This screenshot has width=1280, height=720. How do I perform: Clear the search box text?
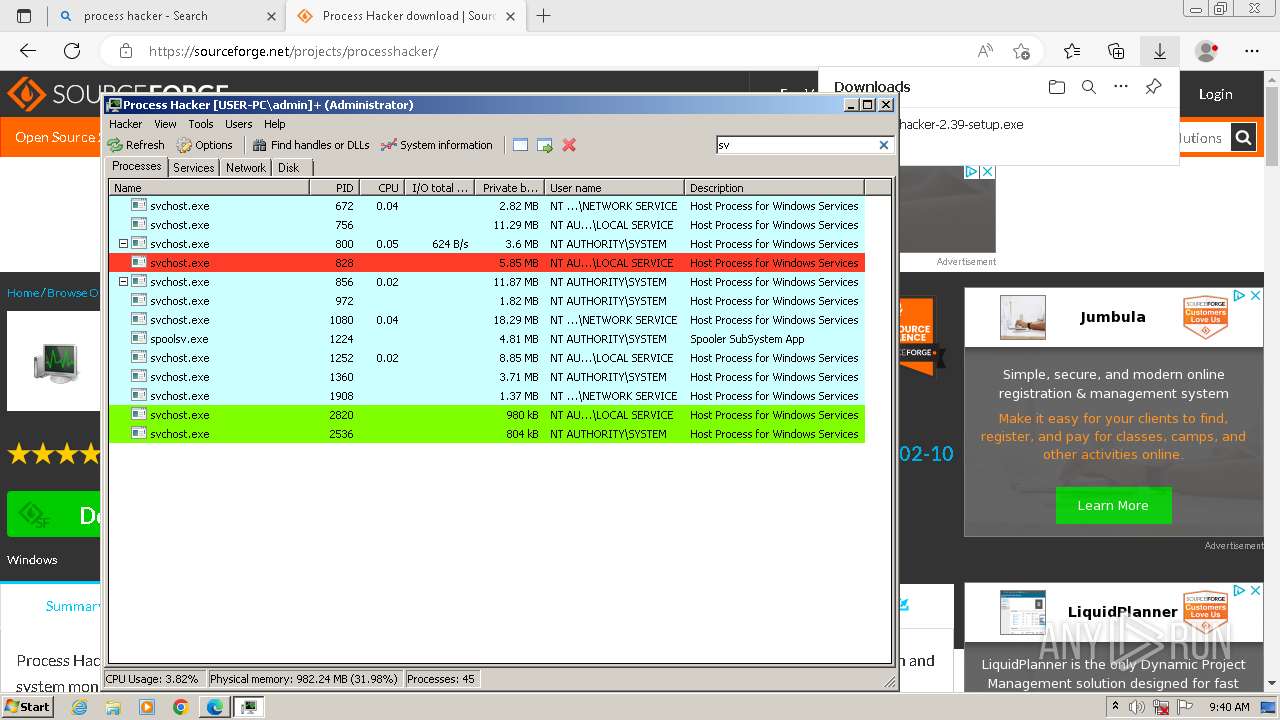[x=884, y=145]
